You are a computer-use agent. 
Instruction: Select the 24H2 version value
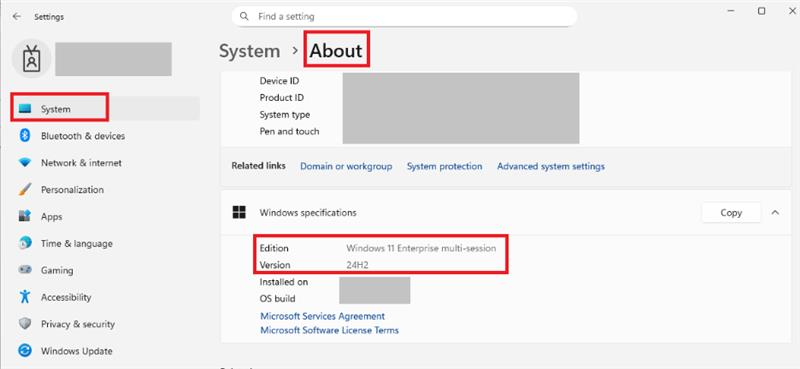357,265
